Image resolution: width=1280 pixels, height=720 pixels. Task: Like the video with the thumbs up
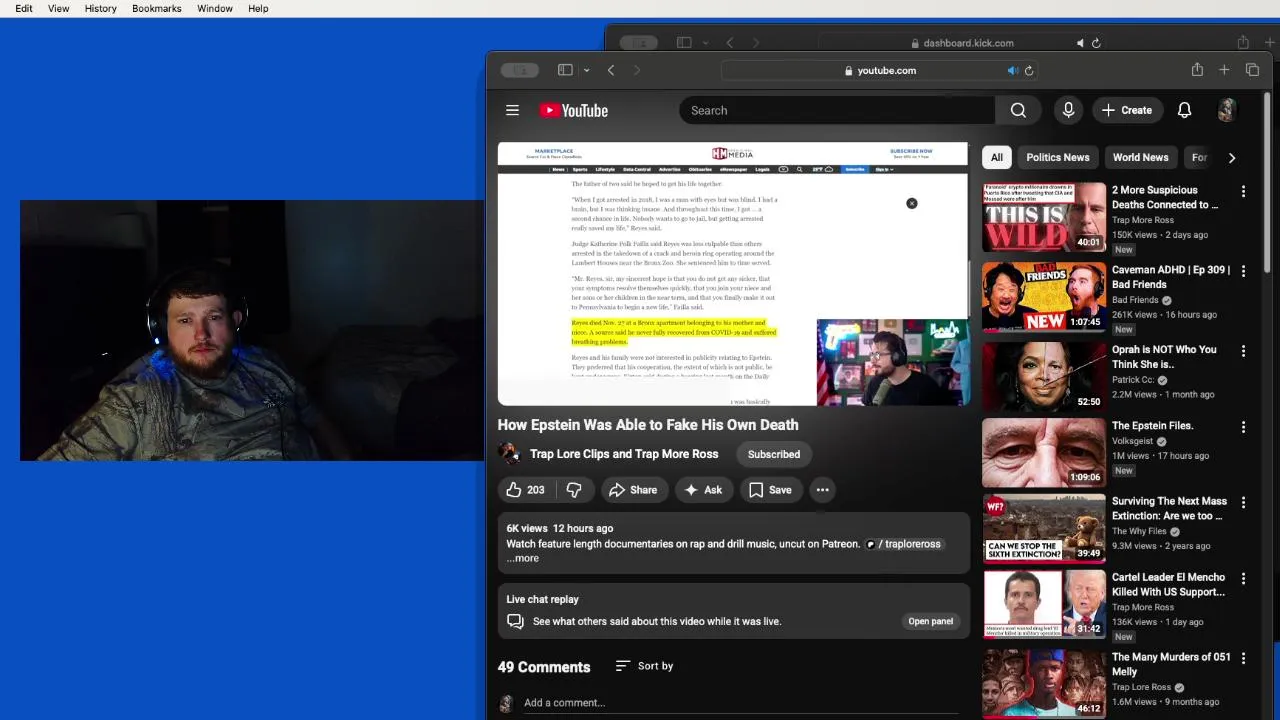point(526,490)
